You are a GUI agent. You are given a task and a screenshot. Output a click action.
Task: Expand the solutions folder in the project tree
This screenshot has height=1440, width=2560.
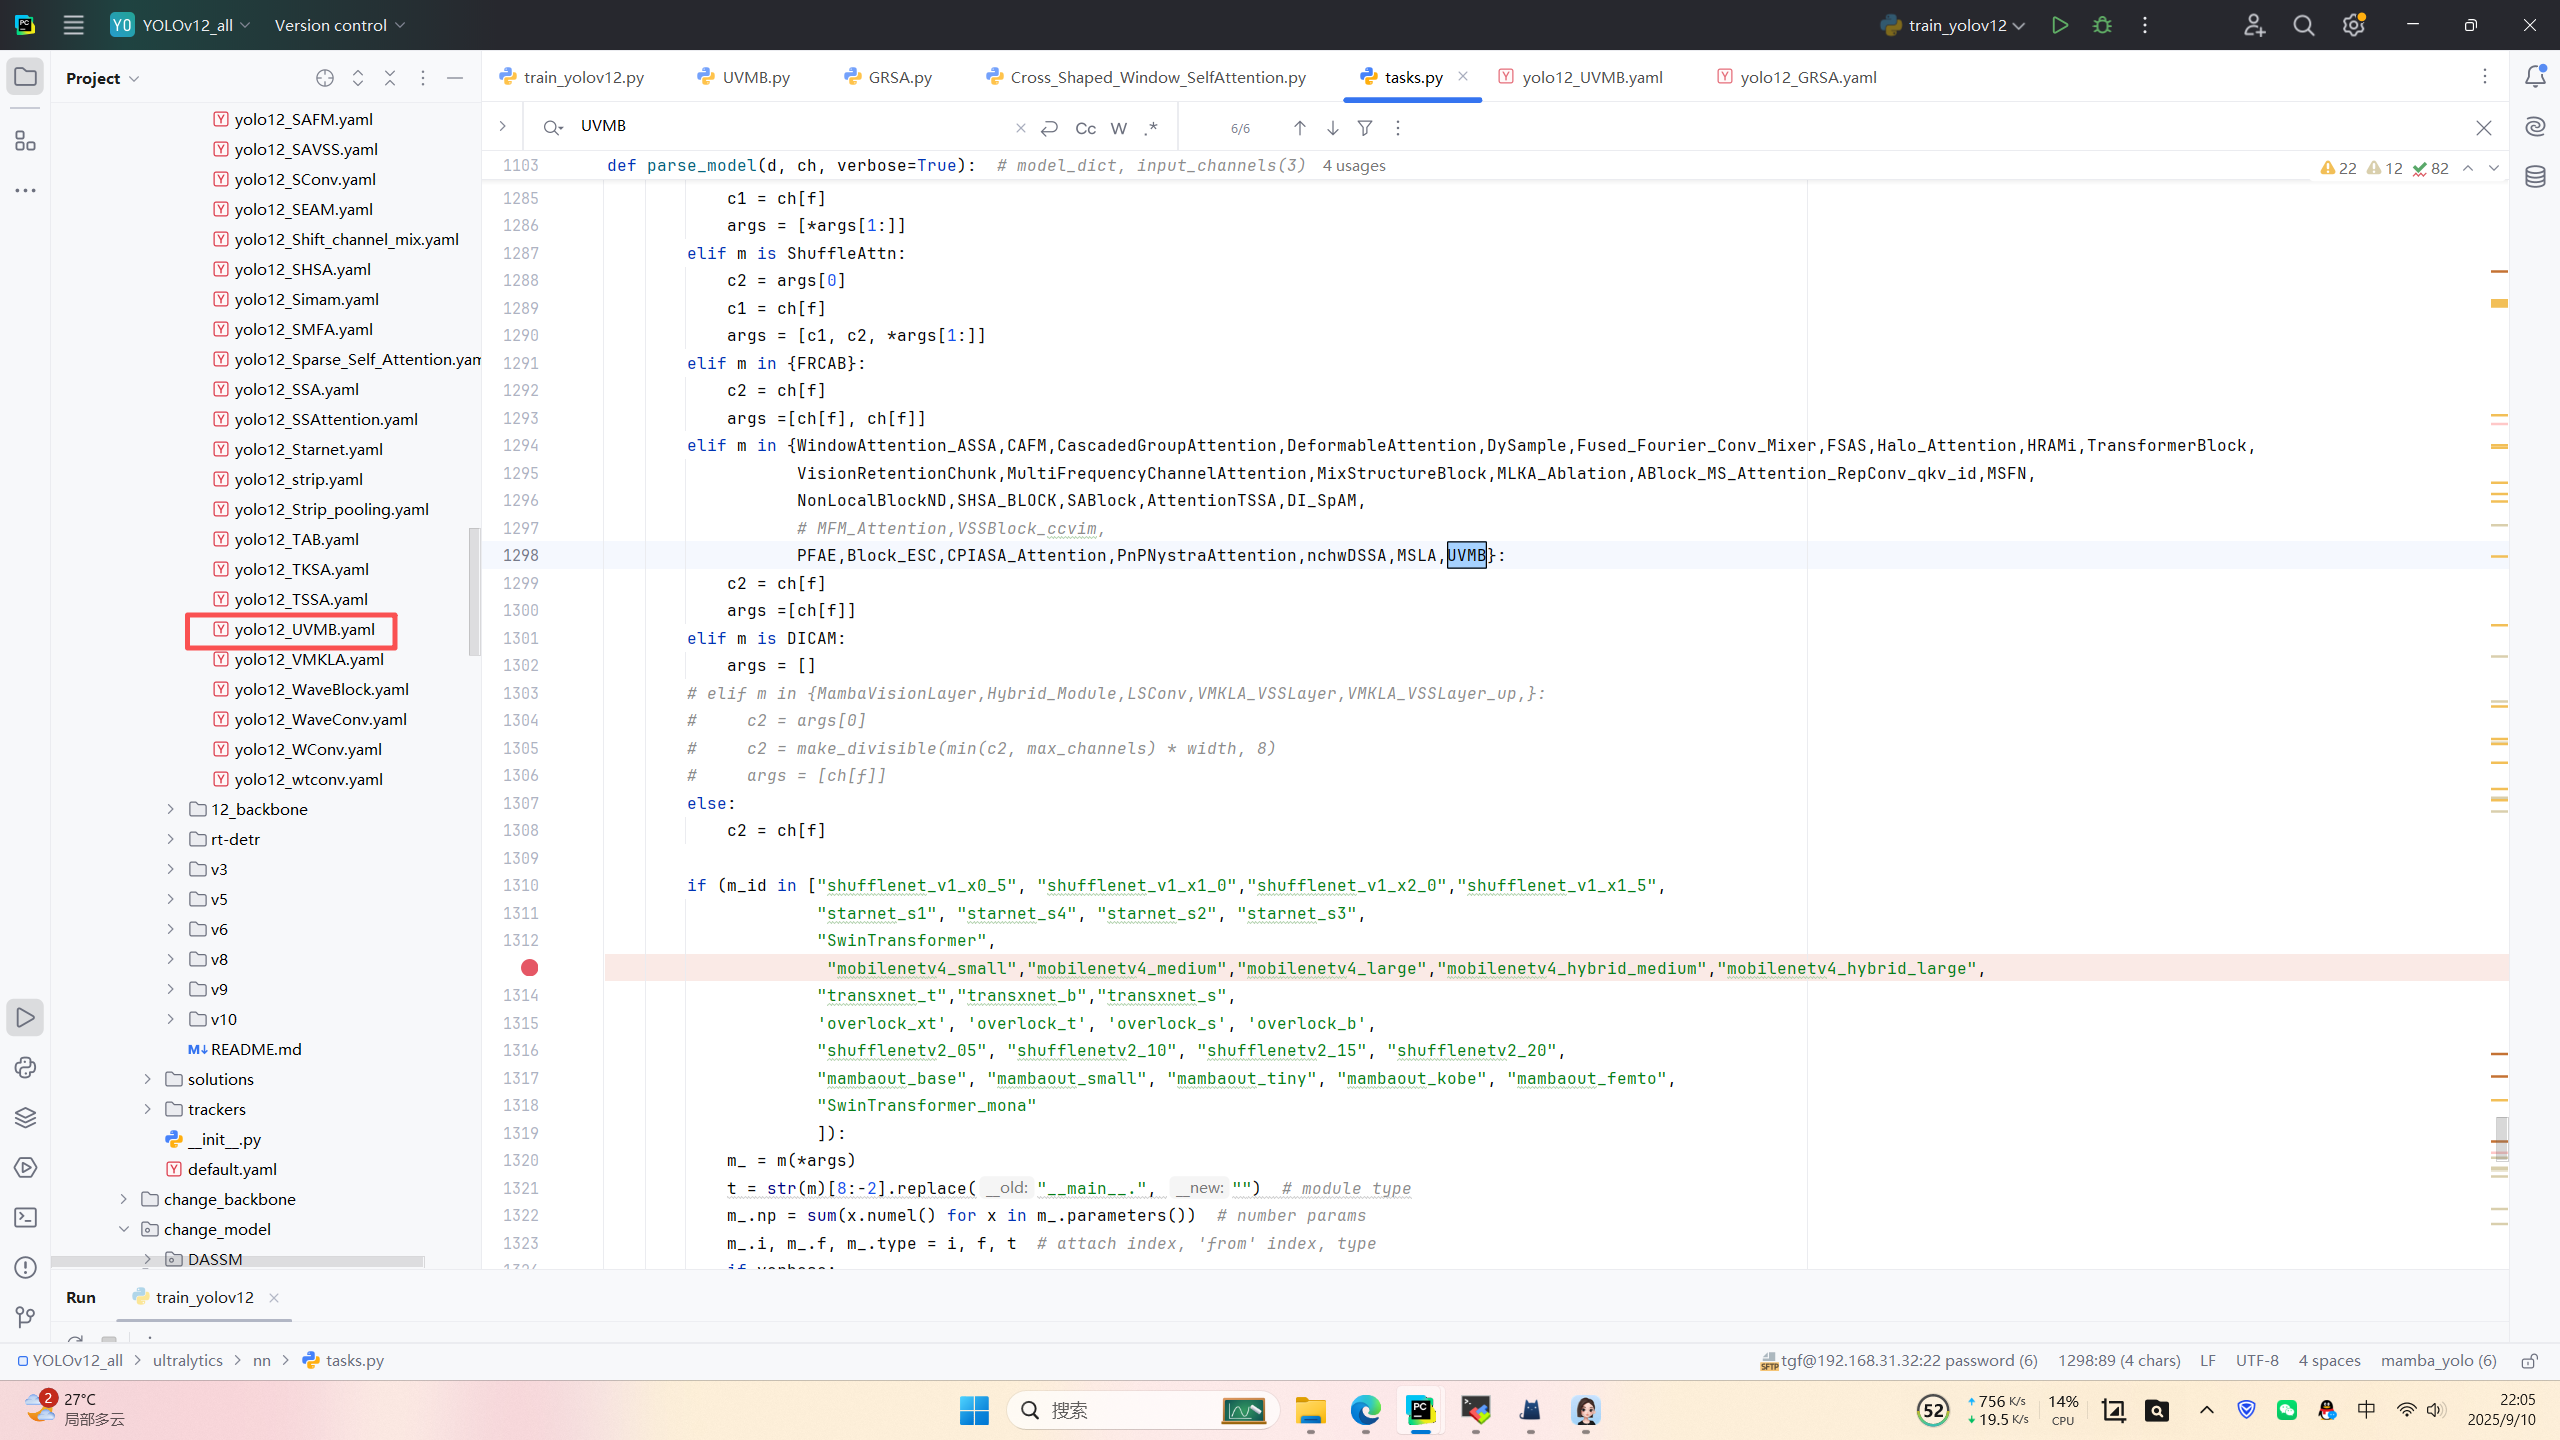pyautogui.click(x=147, y=1079)
